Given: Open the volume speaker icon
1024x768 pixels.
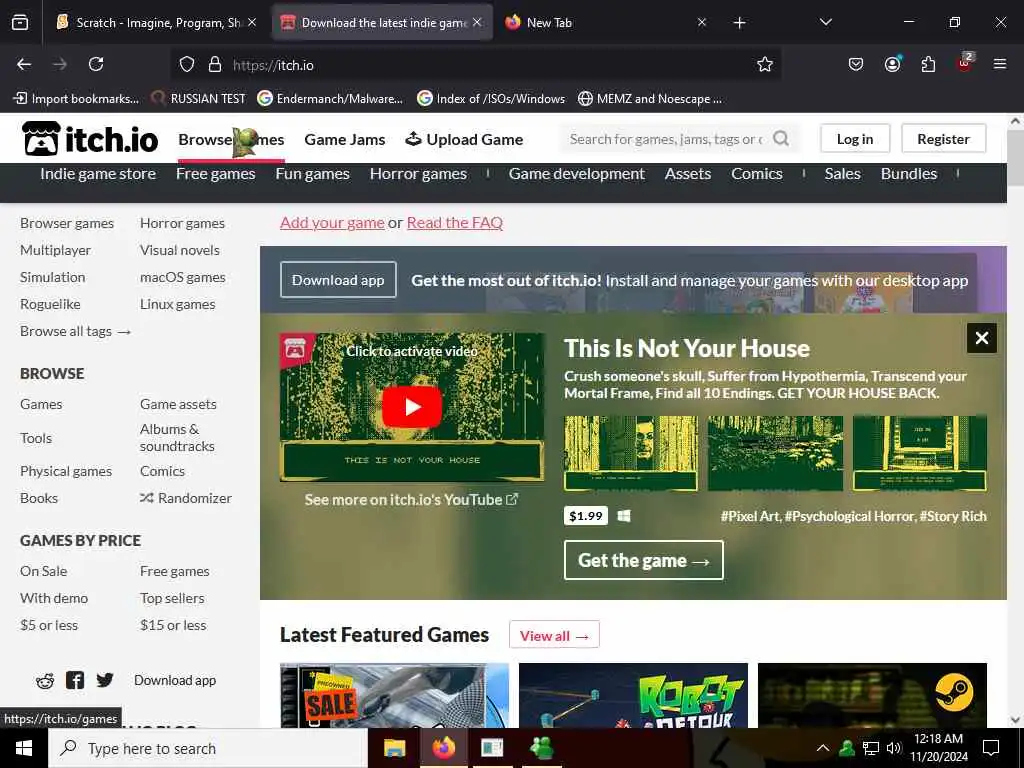Looking at the screenshot, I should 894,748.
